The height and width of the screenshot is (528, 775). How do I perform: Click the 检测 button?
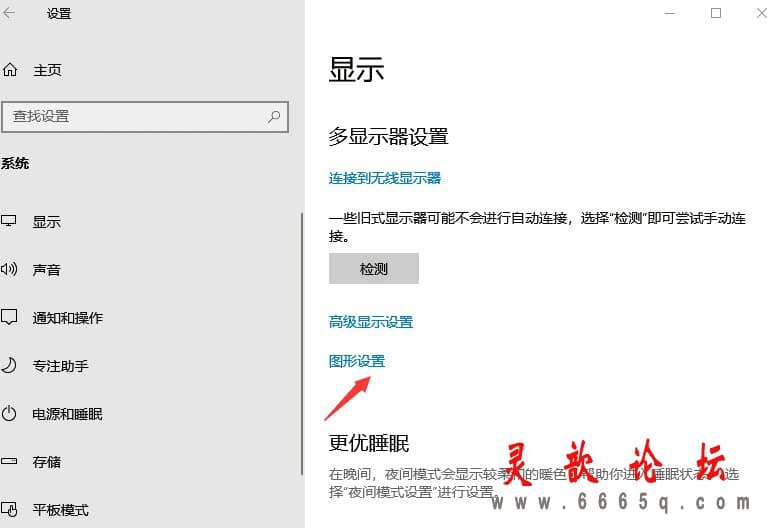374,268
